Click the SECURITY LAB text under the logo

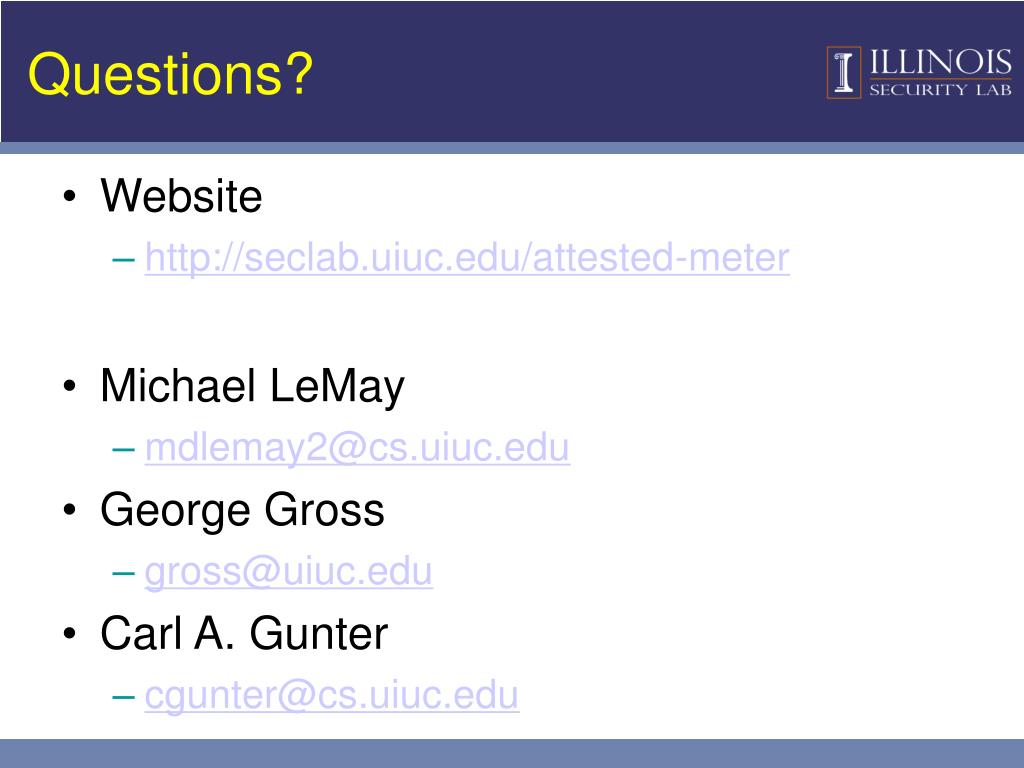940,89
